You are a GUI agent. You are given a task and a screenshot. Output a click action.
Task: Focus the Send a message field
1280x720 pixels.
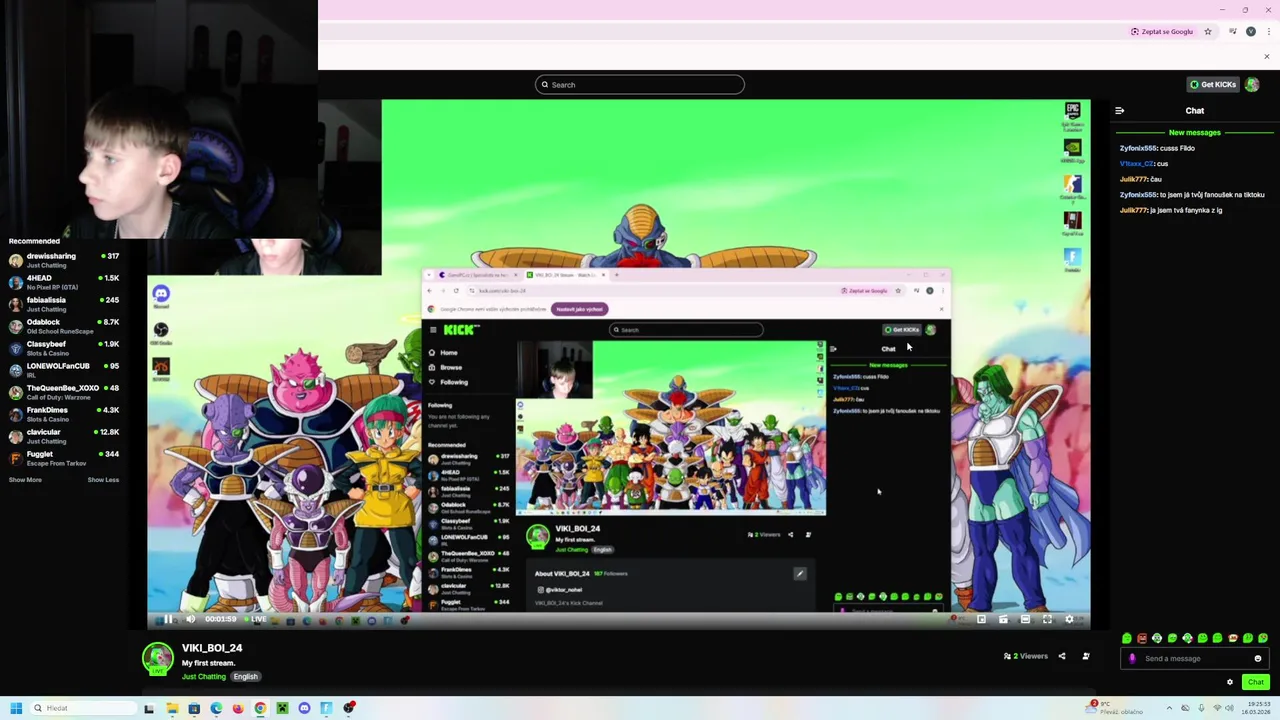pyautogui.click(x=1195, y=658)
